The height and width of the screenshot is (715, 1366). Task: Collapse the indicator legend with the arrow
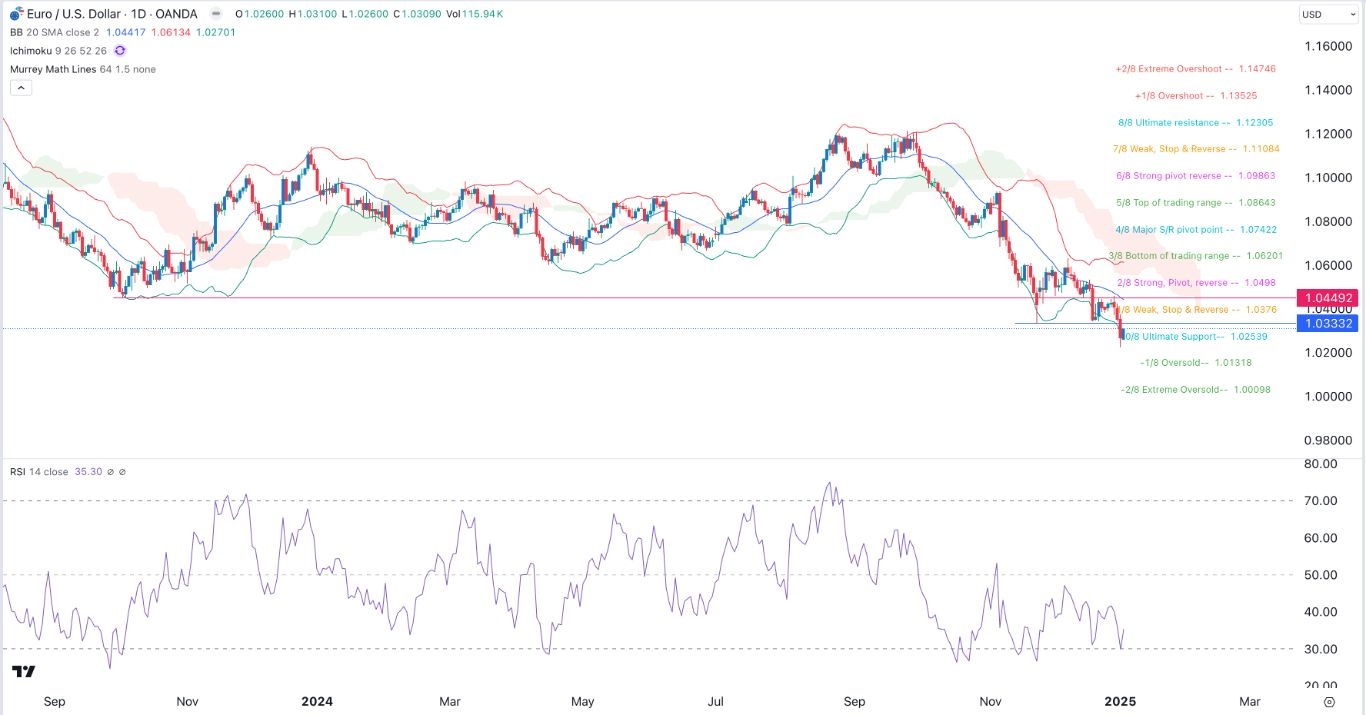point(20,87)
